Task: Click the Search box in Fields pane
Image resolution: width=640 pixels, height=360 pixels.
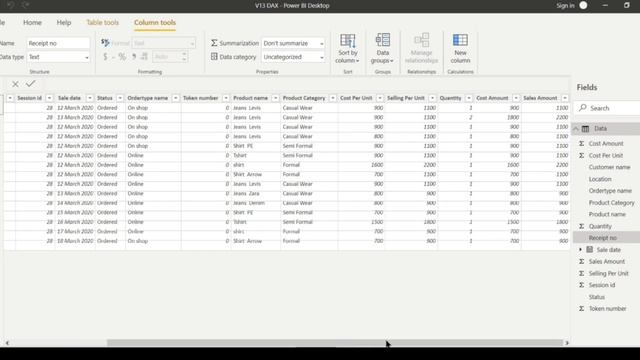Action: [x=607, y=108]
